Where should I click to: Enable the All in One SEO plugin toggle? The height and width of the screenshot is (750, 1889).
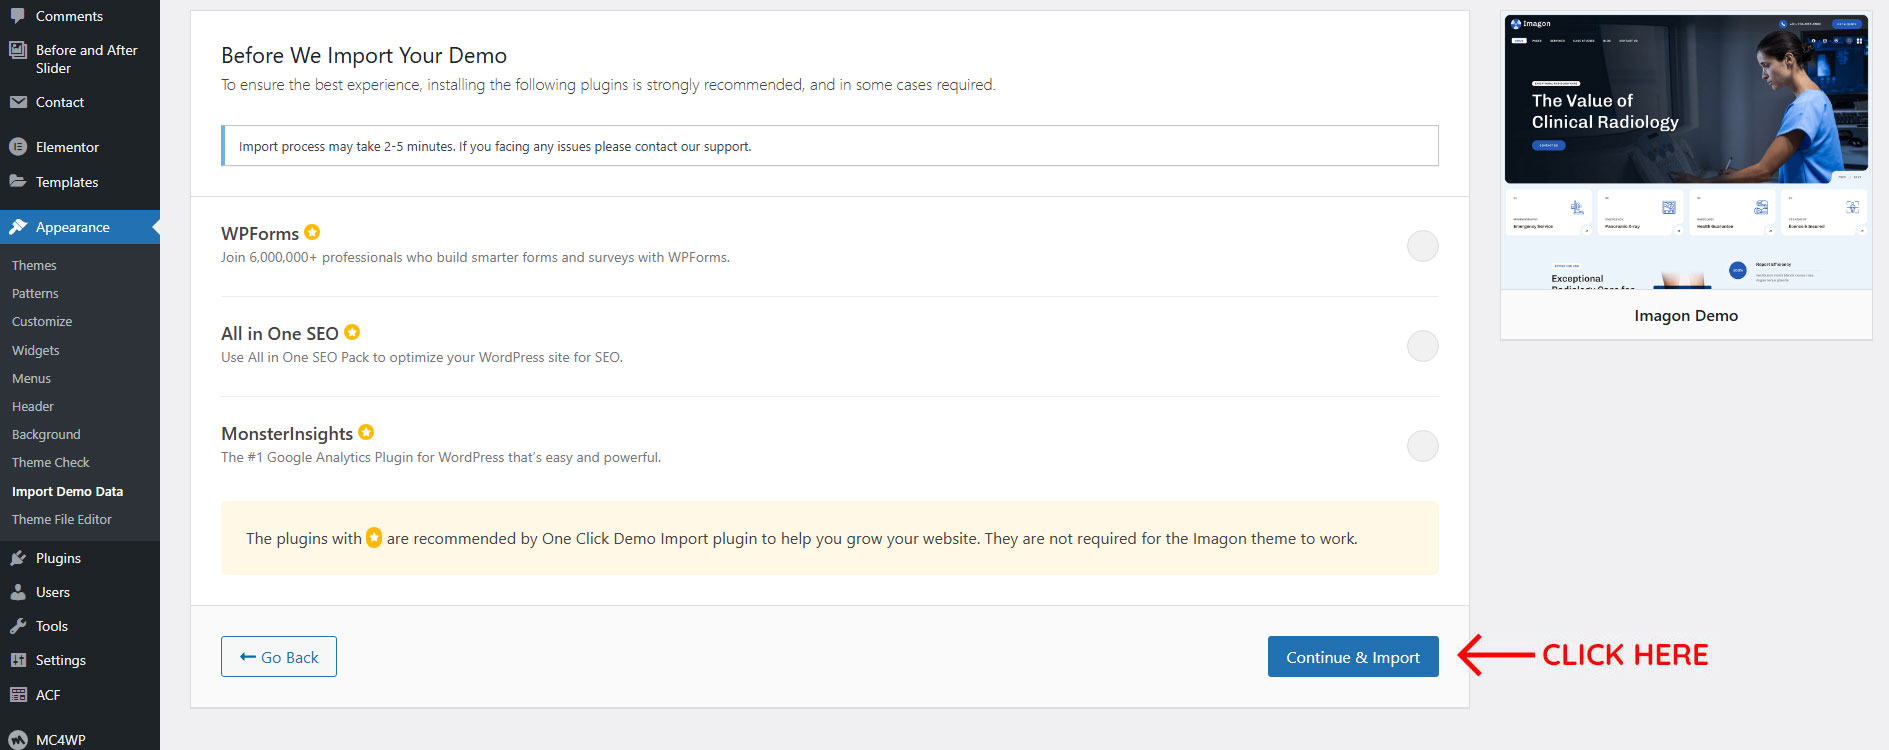click(x=1422, y=346)
